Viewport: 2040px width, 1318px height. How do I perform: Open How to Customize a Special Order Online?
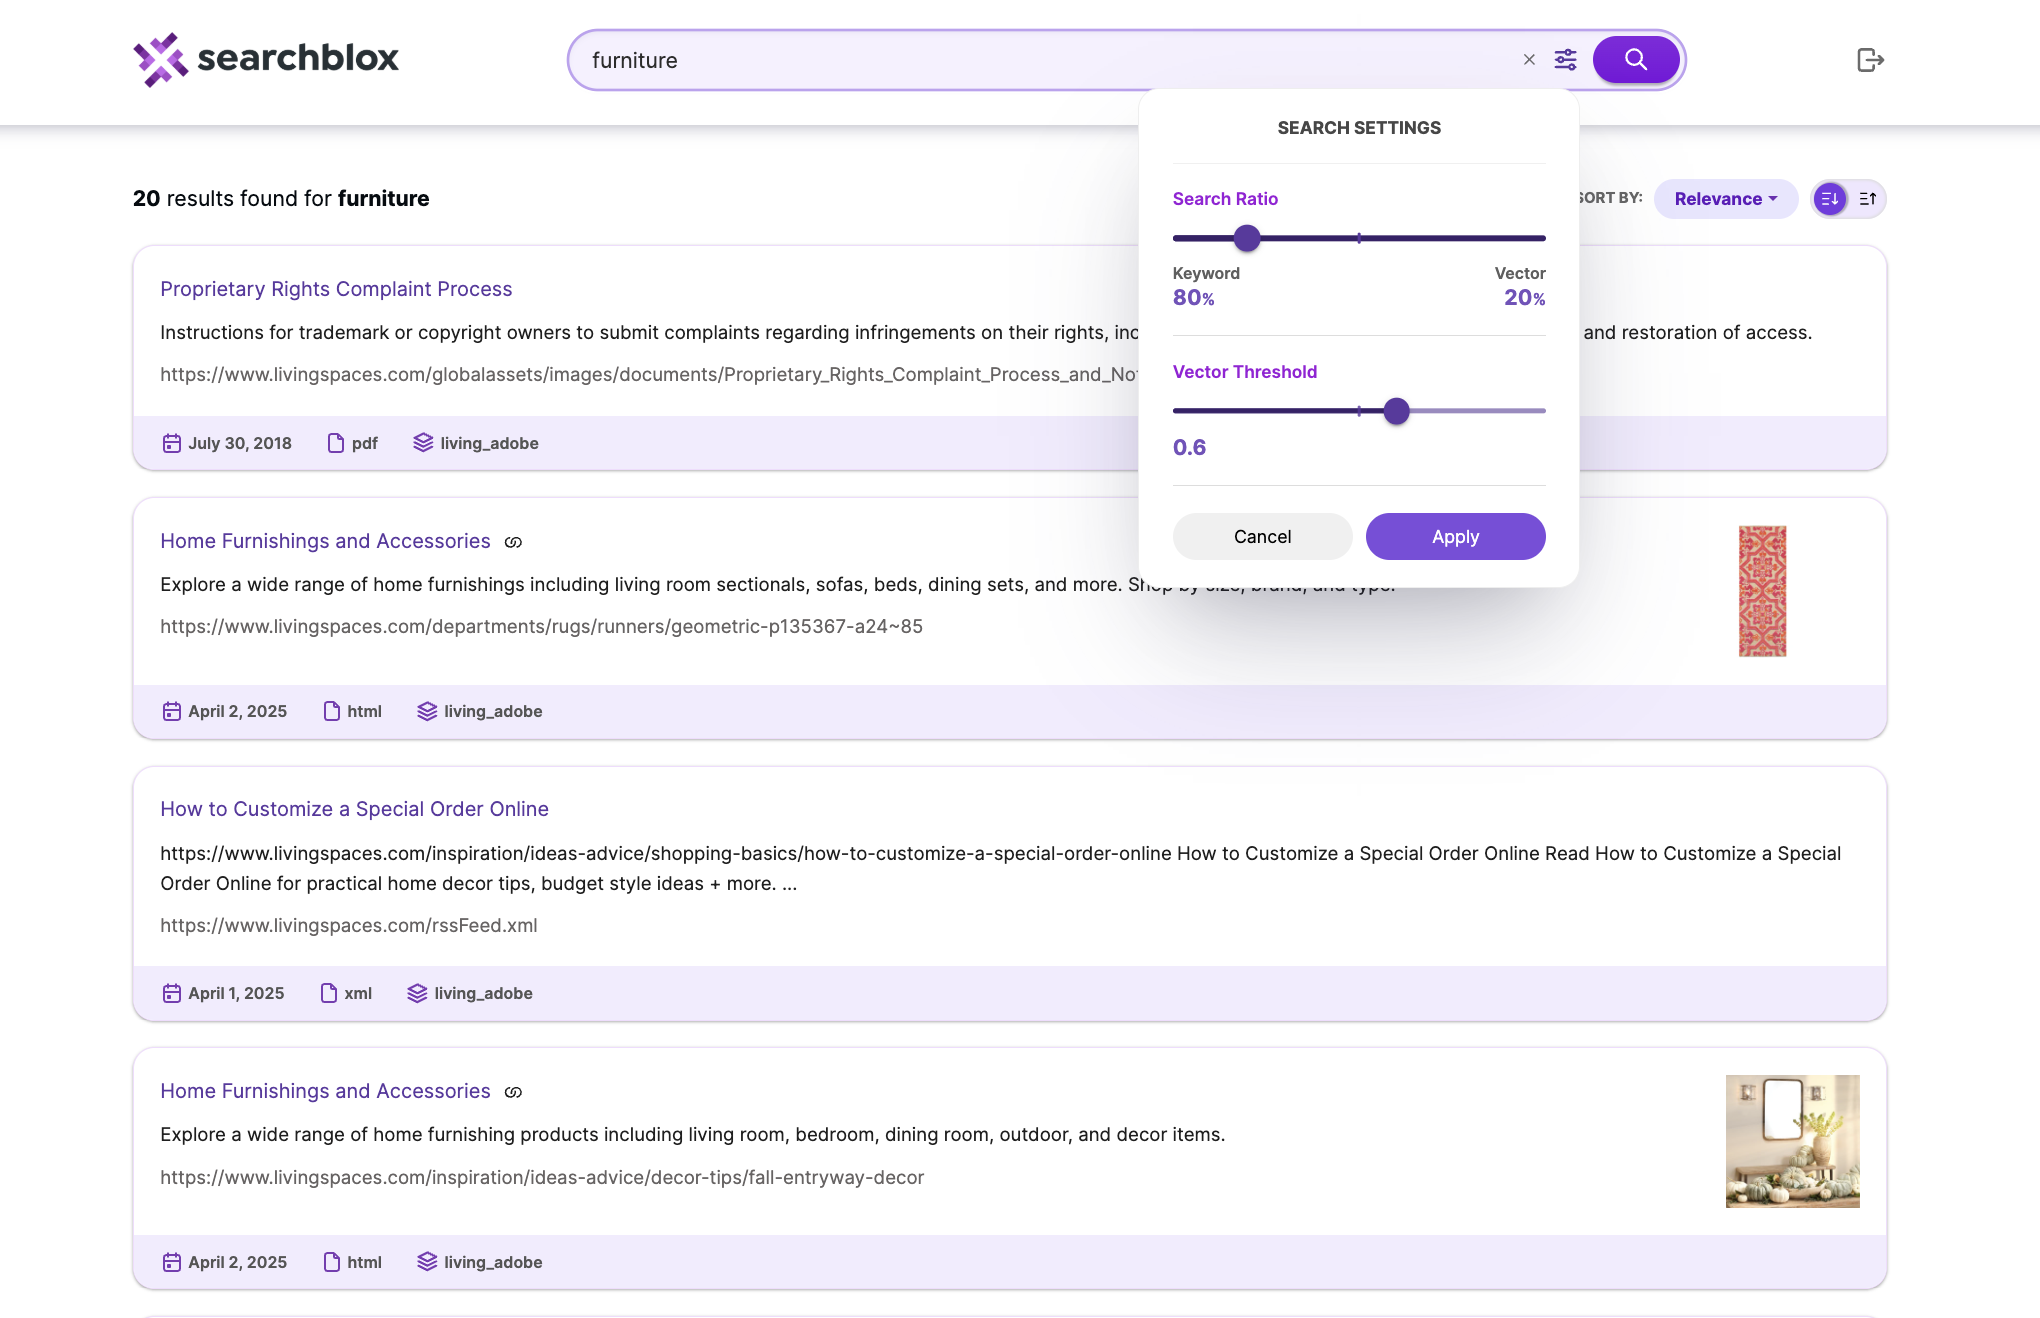click(x=354, y=809)
